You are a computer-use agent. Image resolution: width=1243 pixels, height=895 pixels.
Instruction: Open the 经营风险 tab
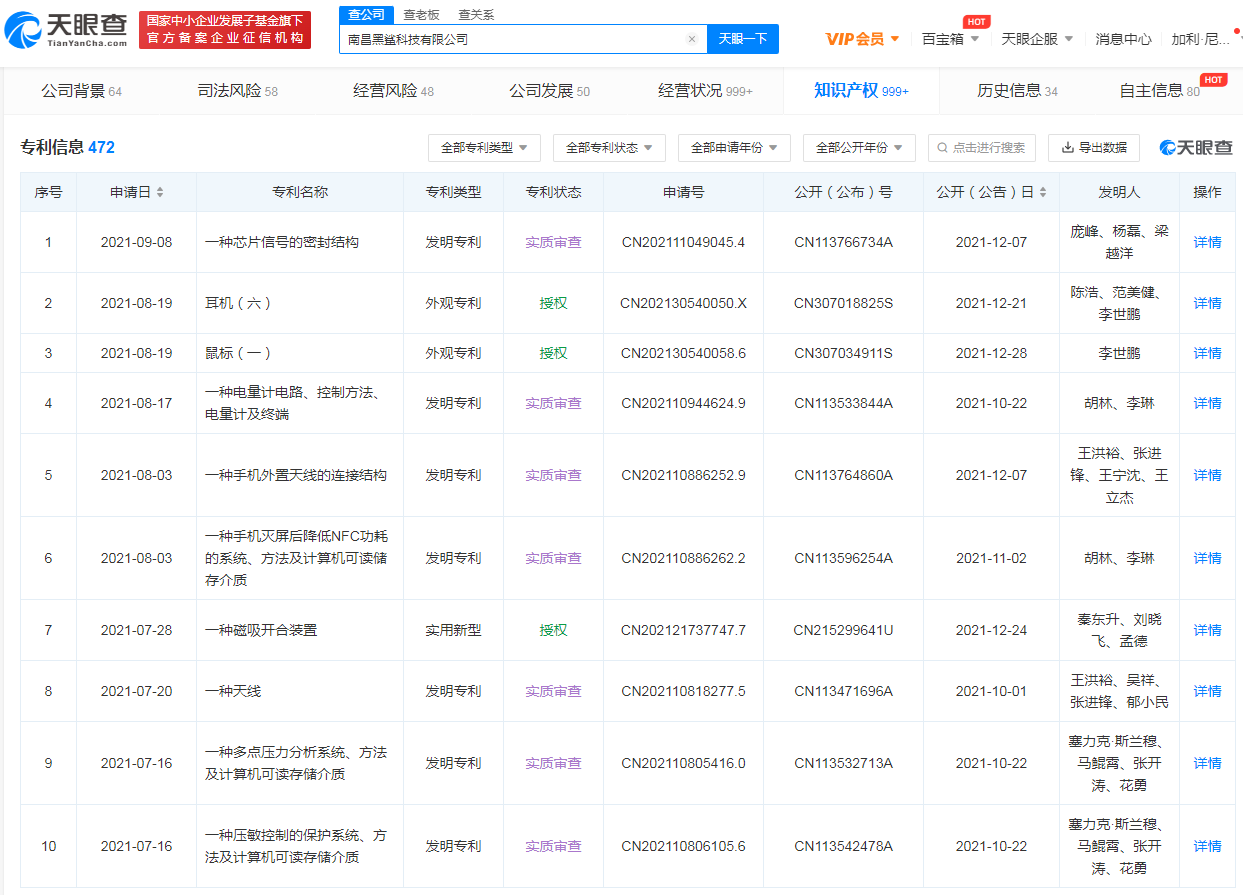[393, 91]
